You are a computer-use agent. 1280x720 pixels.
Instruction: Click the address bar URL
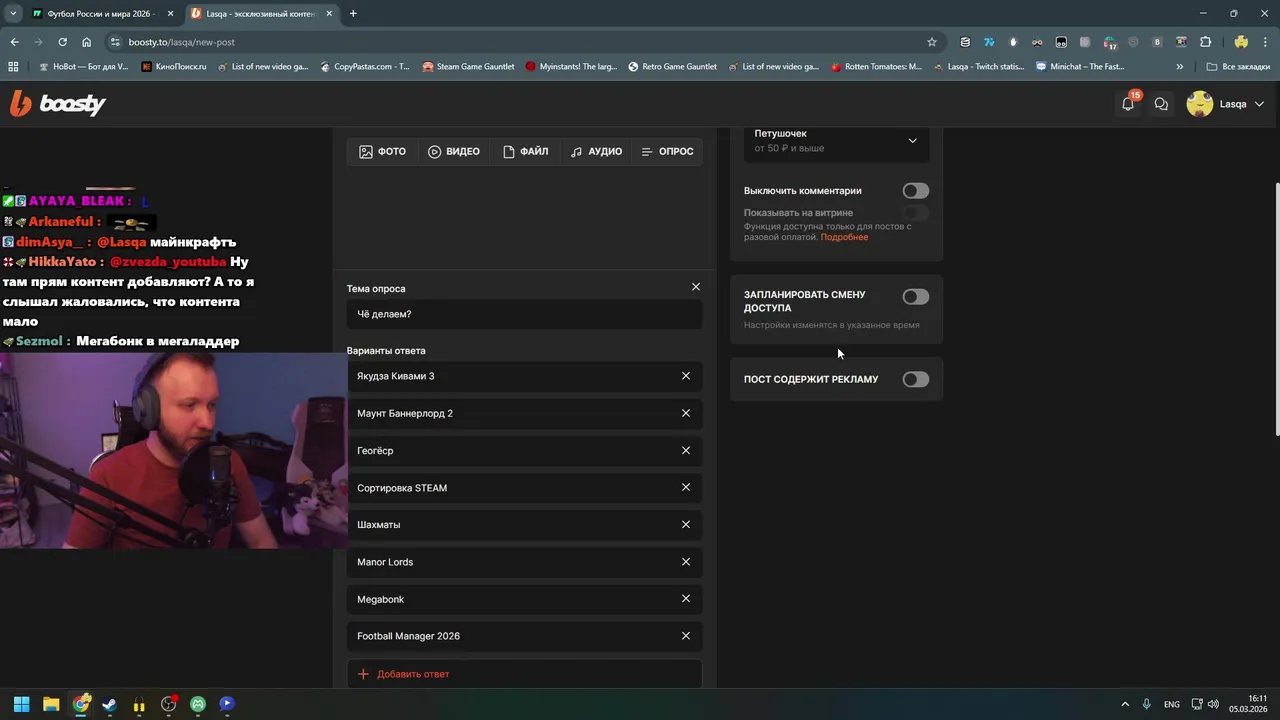(181, 42)
